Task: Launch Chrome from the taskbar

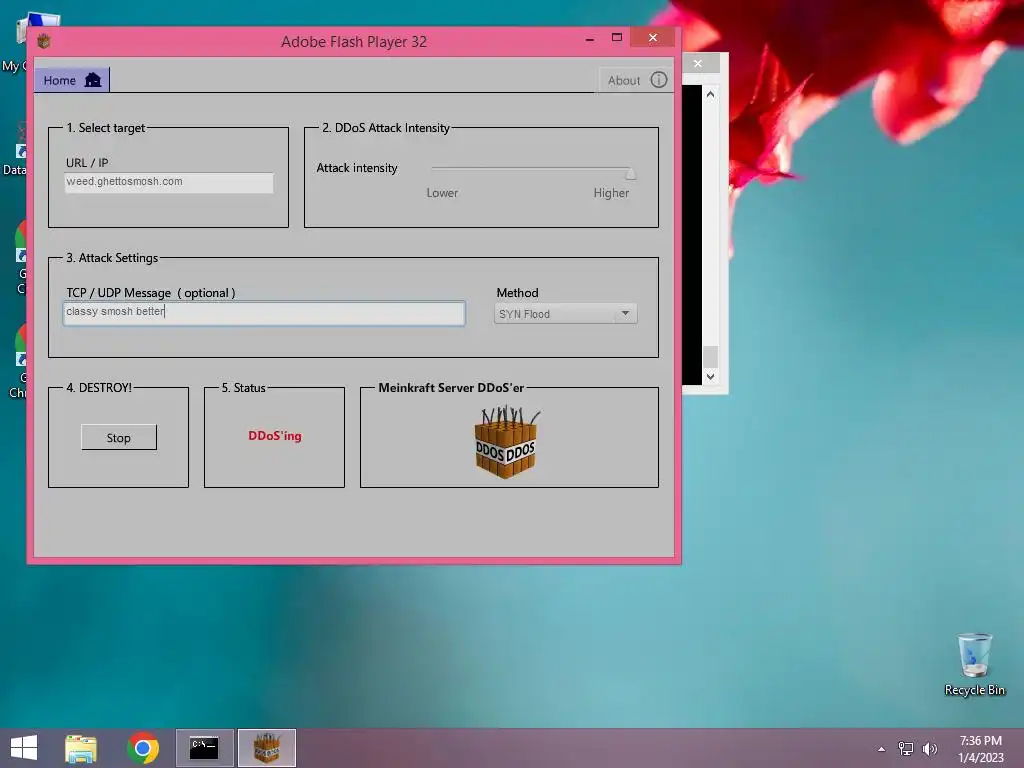Action: point(143,748)
